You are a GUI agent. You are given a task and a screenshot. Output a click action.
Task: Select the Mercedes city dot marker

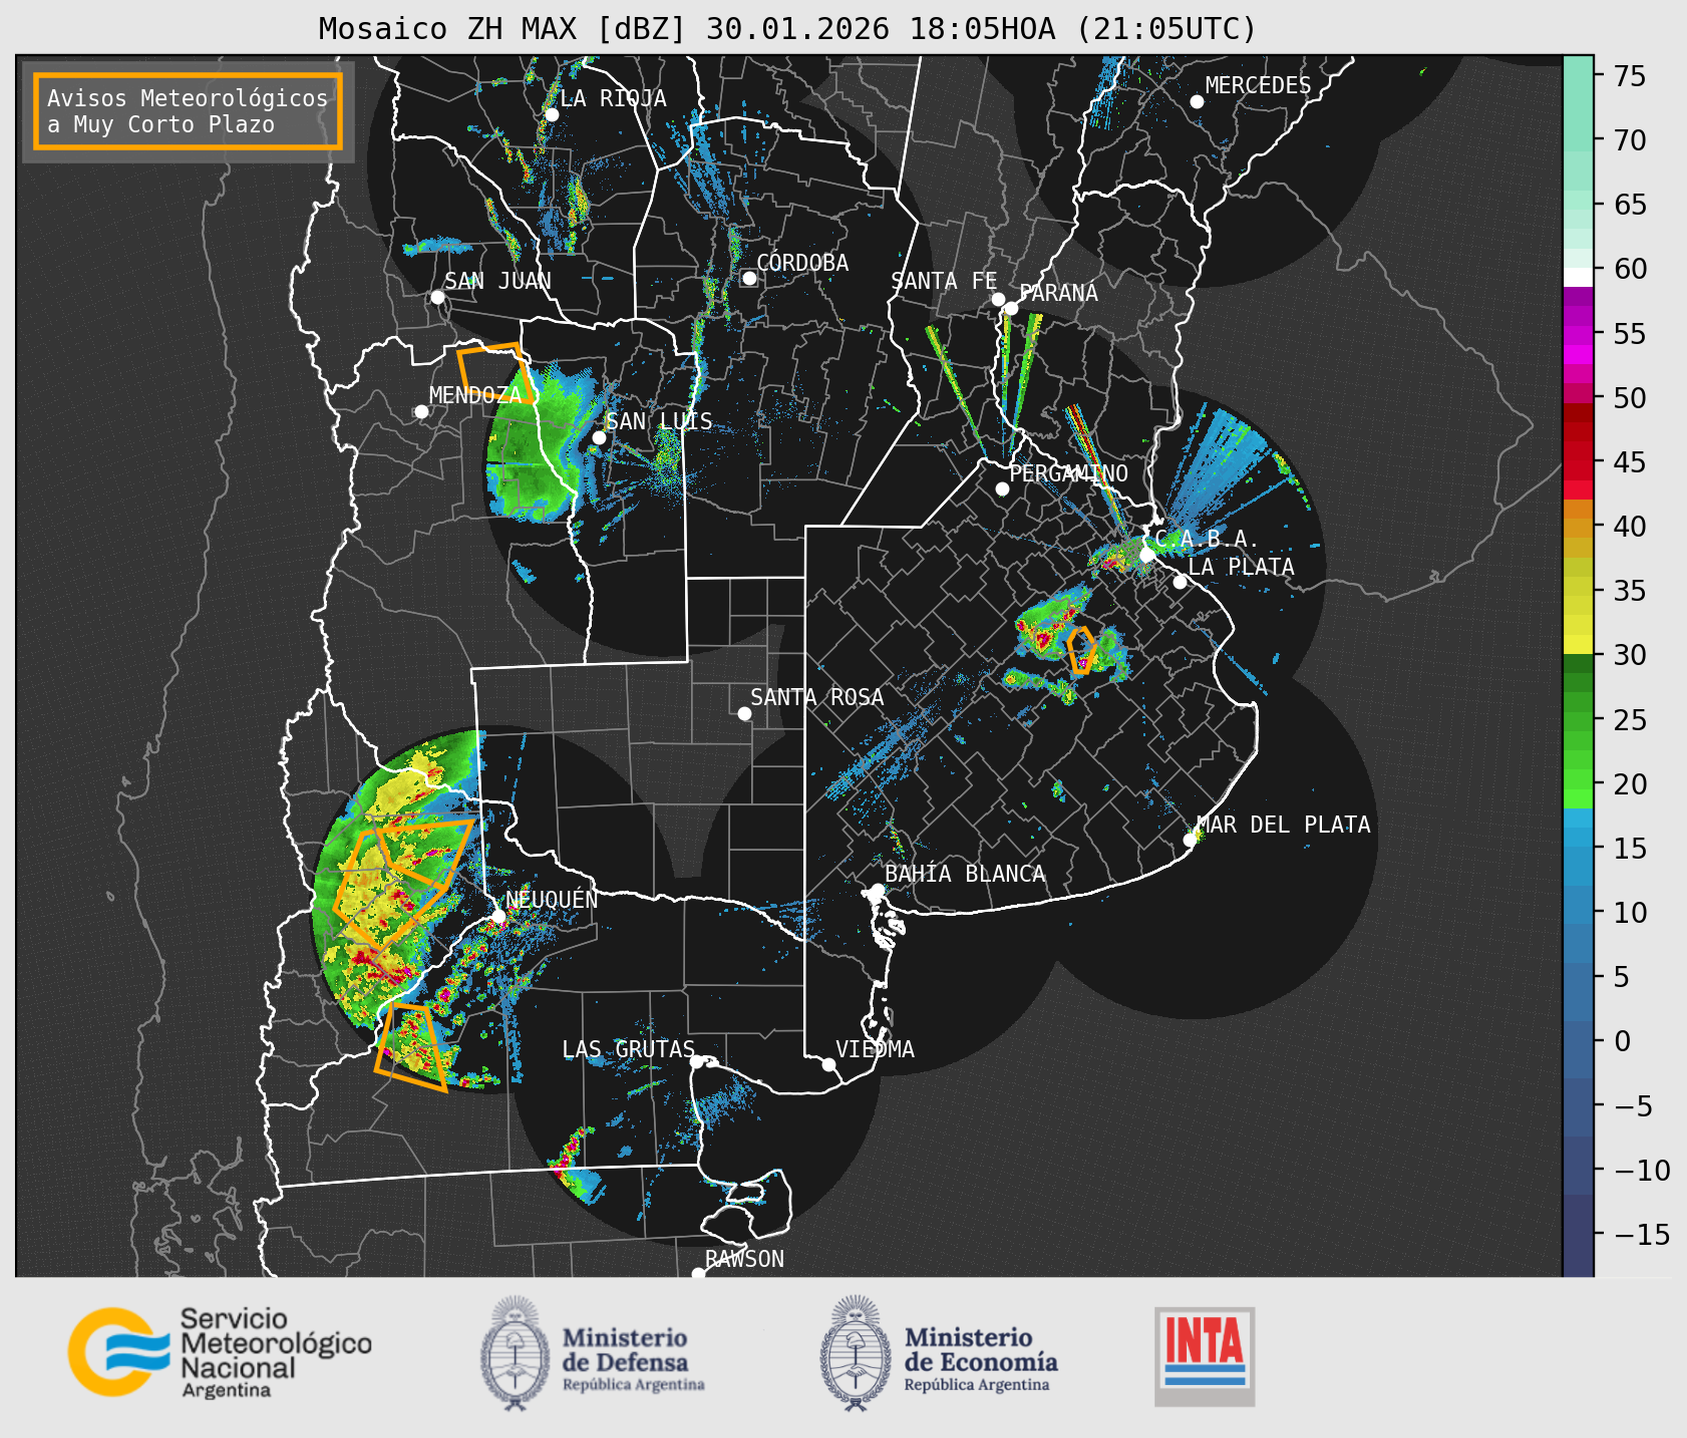1197,102
